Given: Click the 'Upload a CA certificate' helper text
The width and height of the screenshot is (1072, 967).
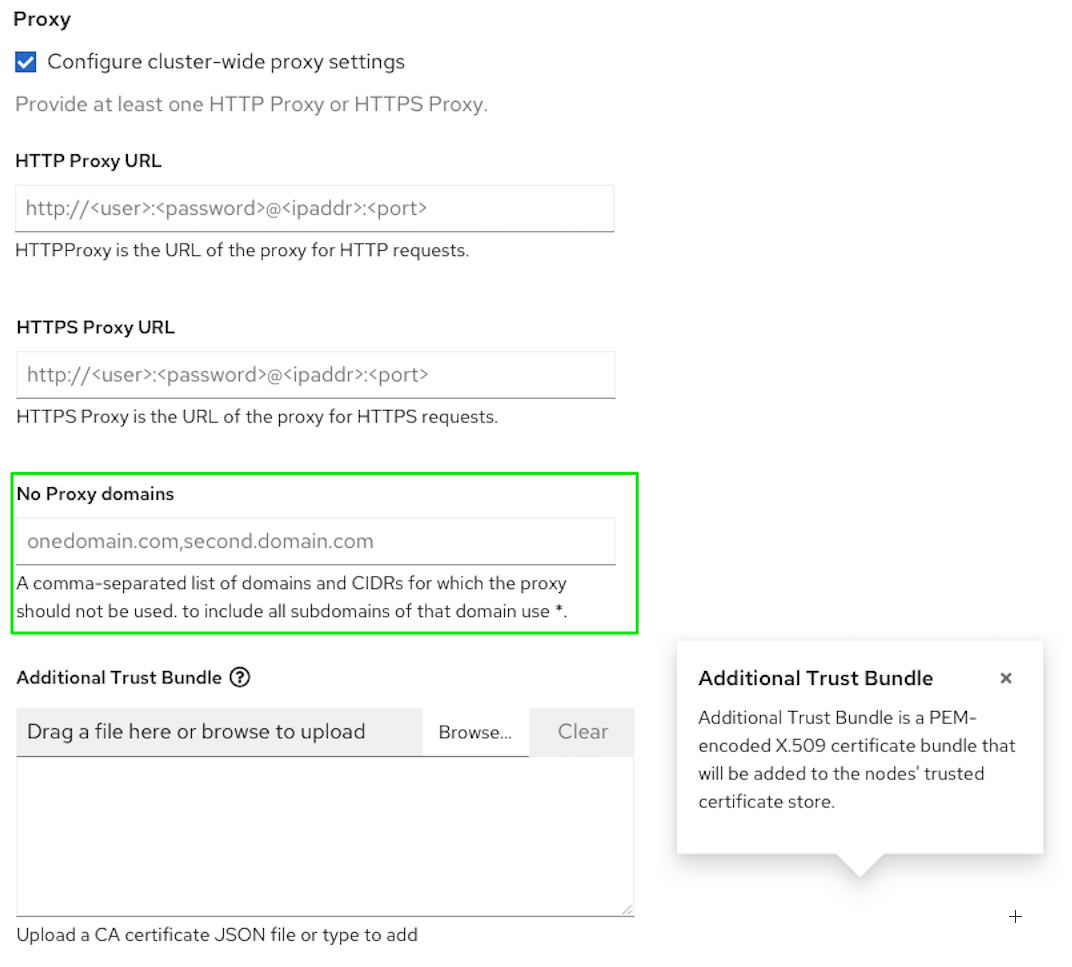Looking at the screenshot, I should click(217, 935).
